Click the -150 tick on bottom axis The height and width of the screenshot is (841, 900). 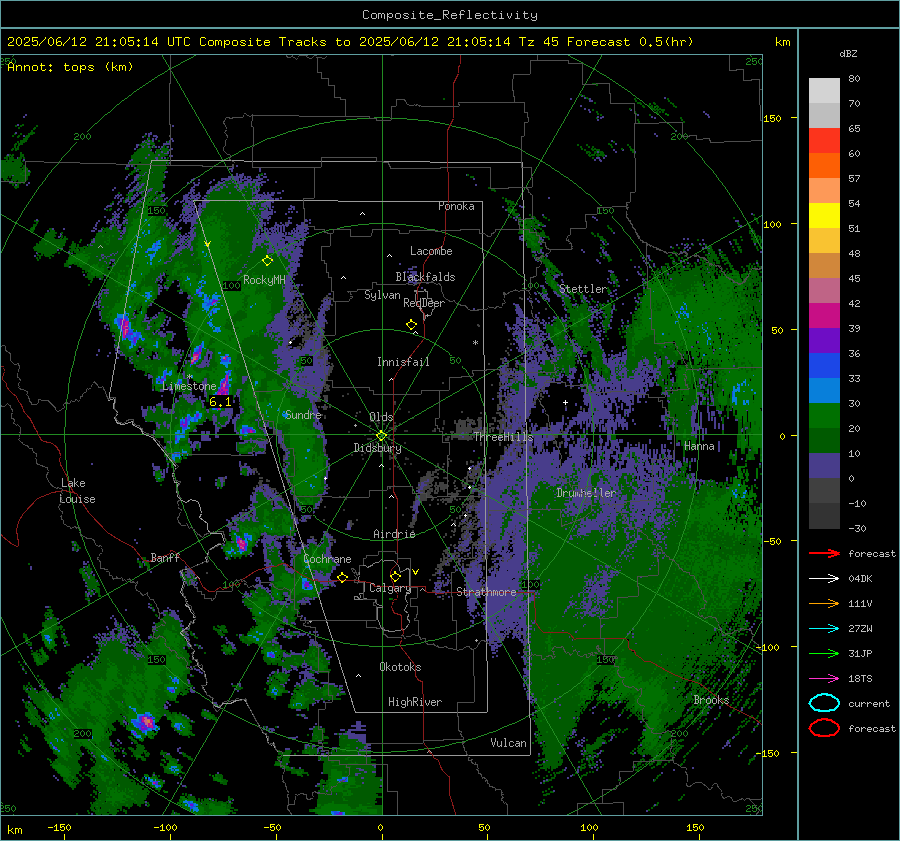click(x=59, y=827)
